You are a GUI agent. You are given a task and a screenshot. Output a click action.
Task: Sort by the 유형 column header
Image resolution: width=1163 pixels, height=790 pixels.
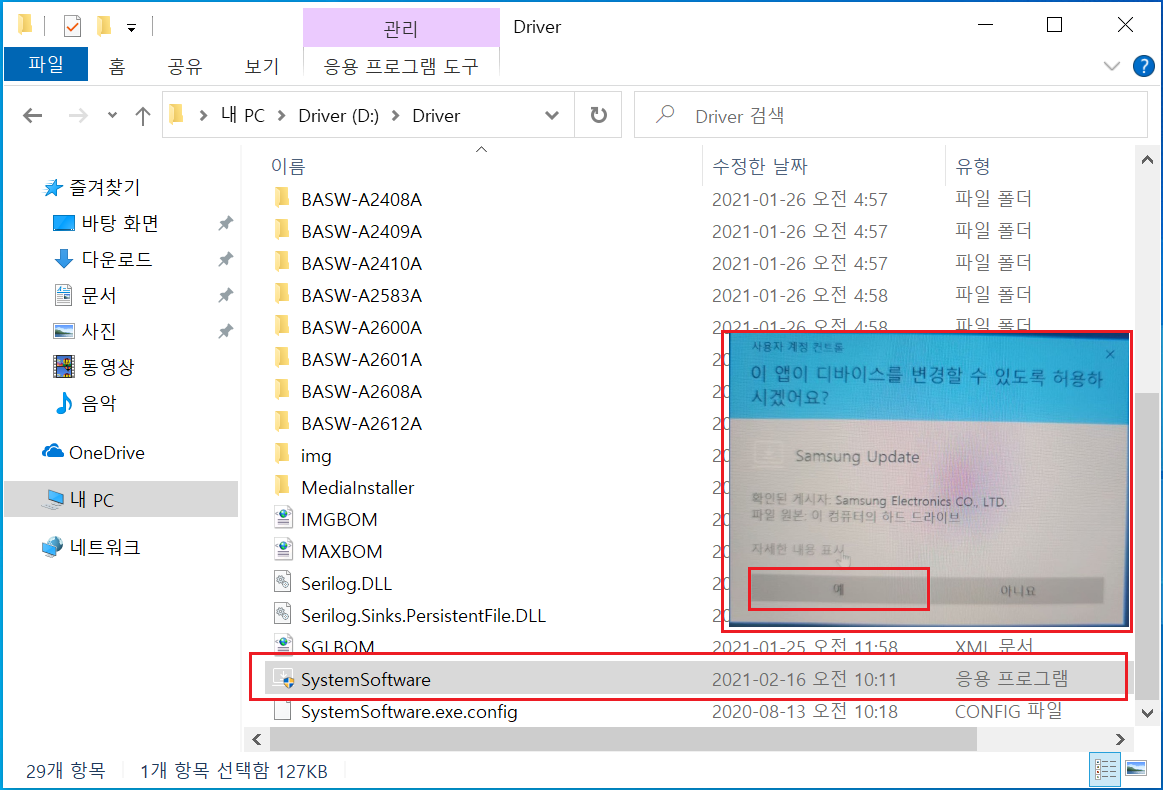point(972,166)
